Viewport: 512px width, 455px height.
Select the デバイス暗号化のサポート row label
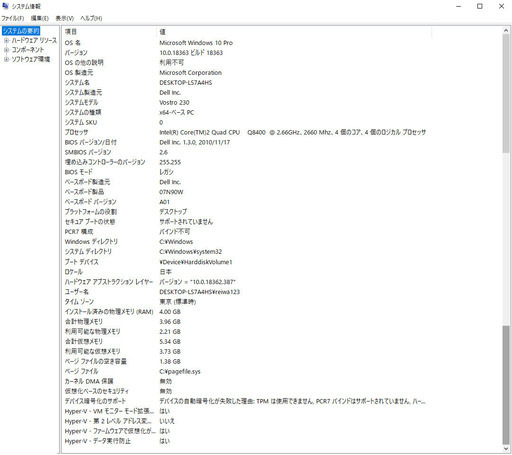tap(95, 401)
